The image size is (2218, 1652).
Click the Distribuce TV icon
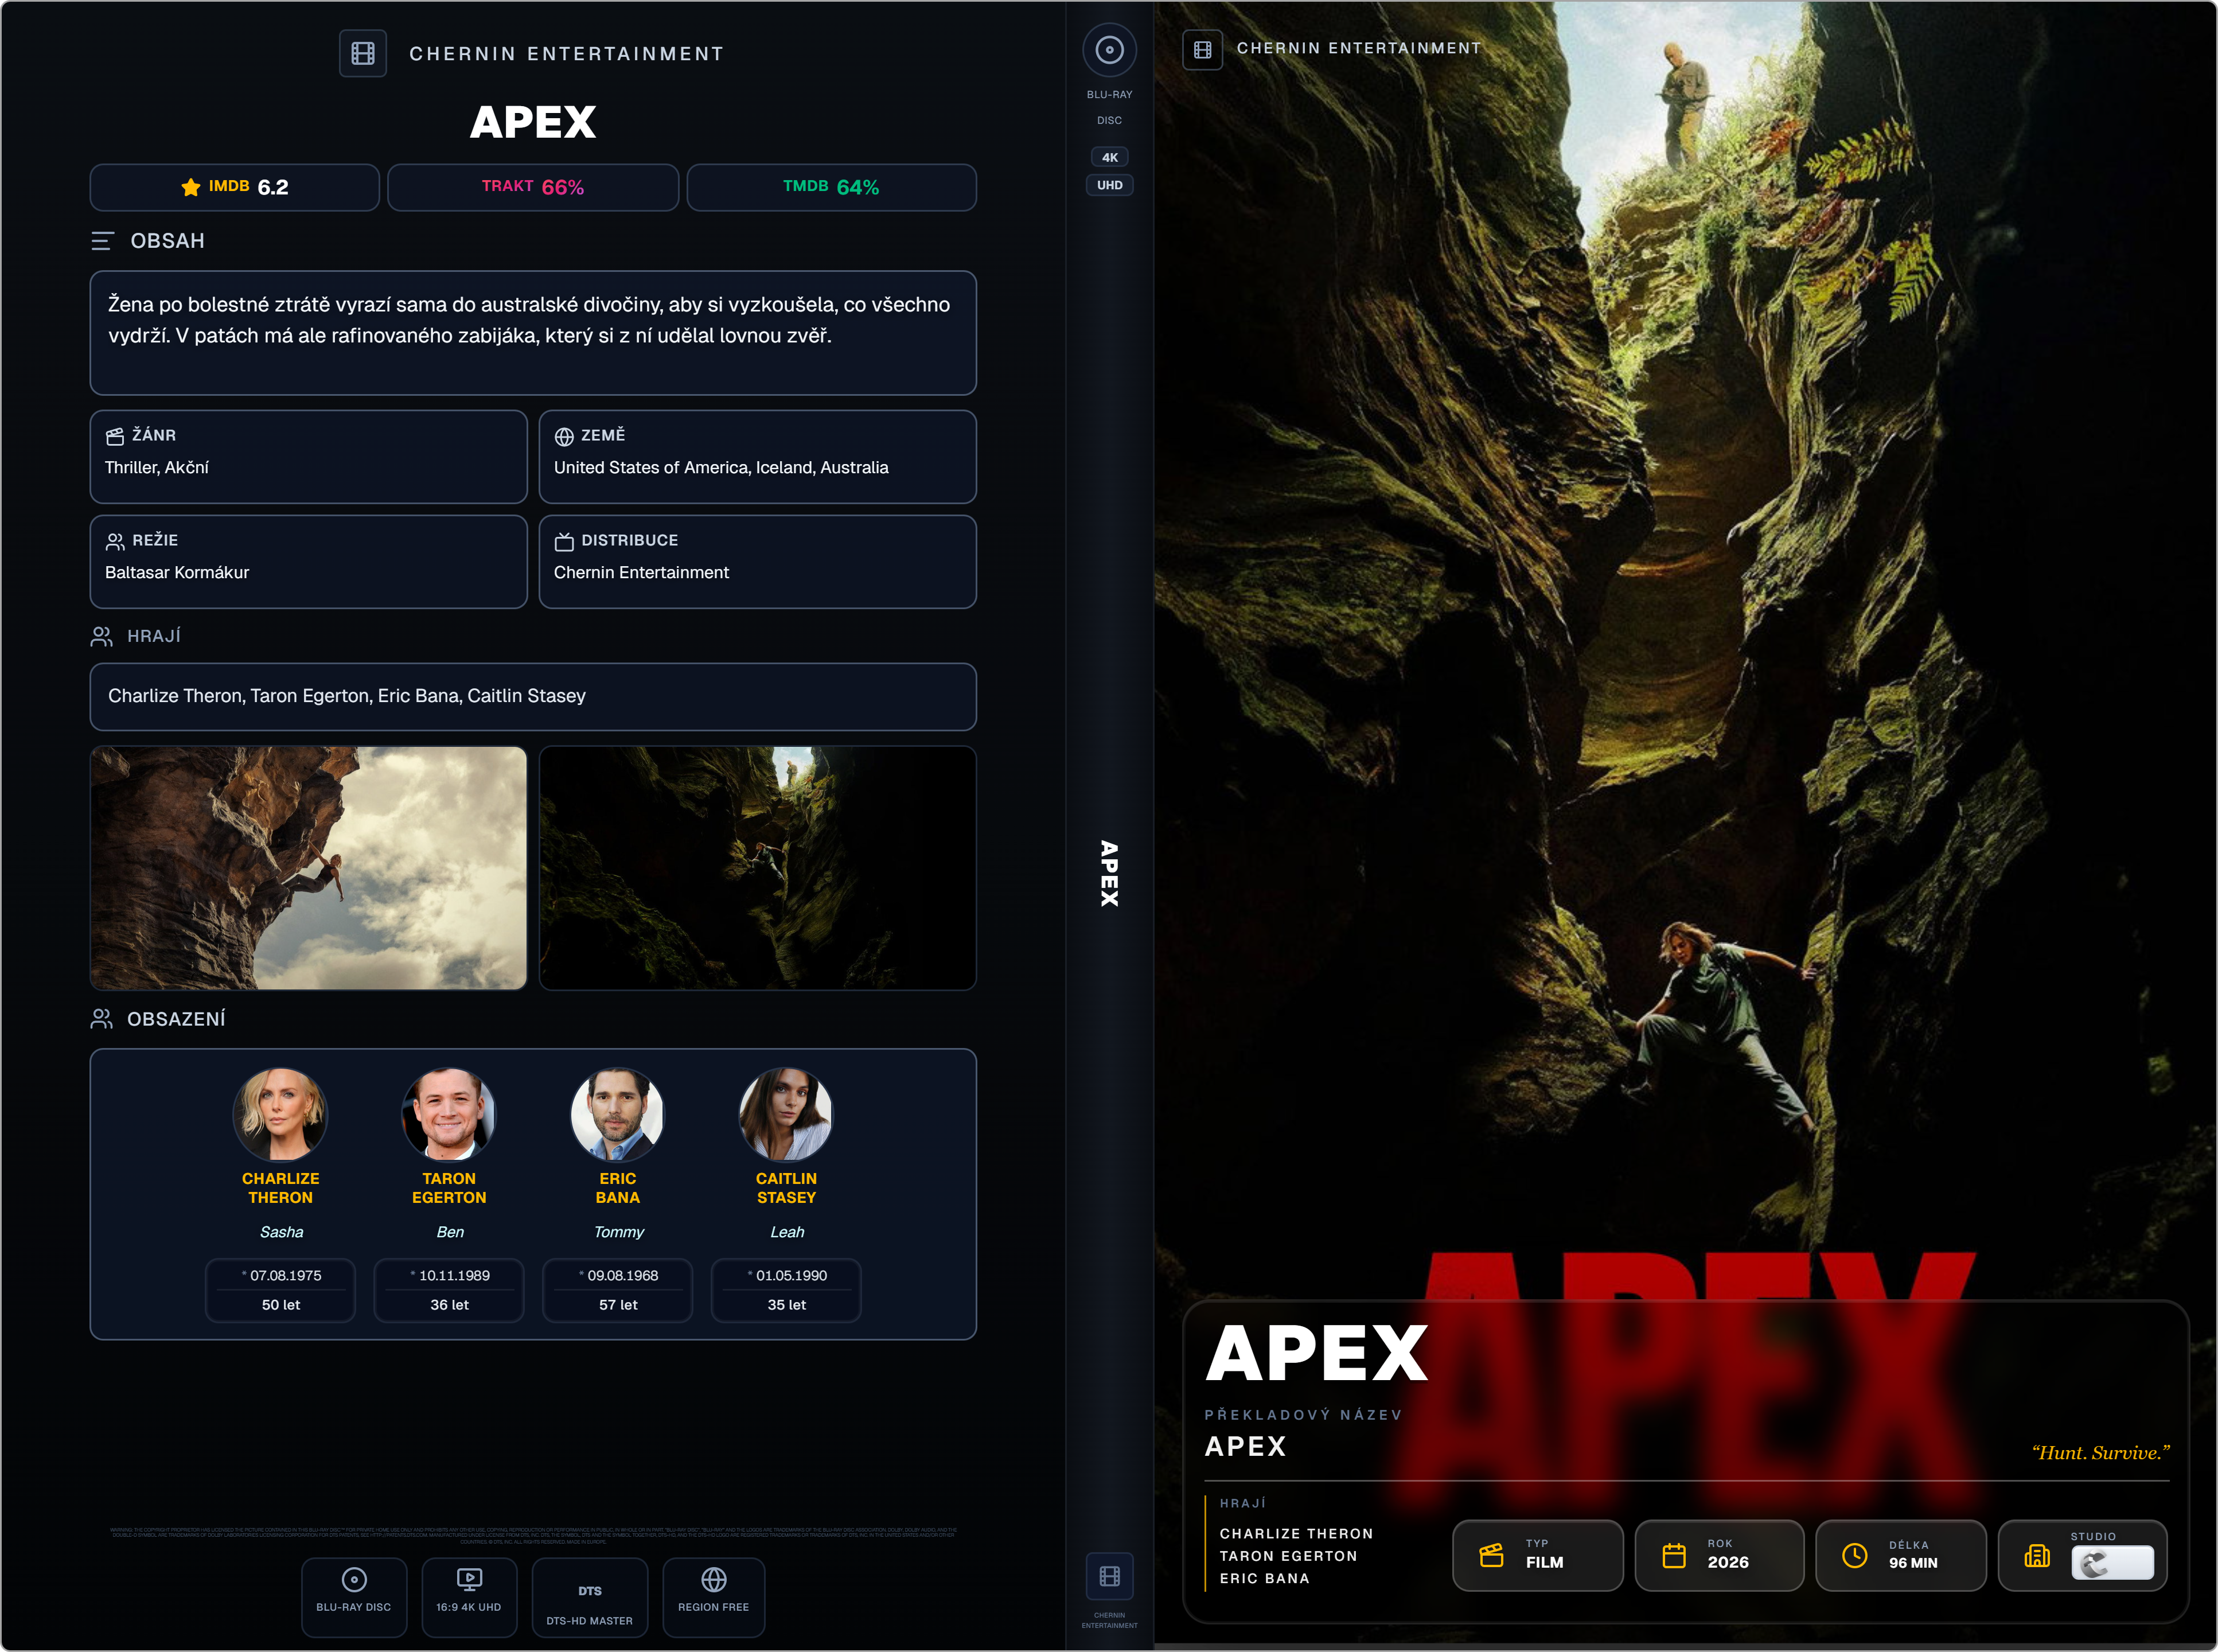(564, 541)
